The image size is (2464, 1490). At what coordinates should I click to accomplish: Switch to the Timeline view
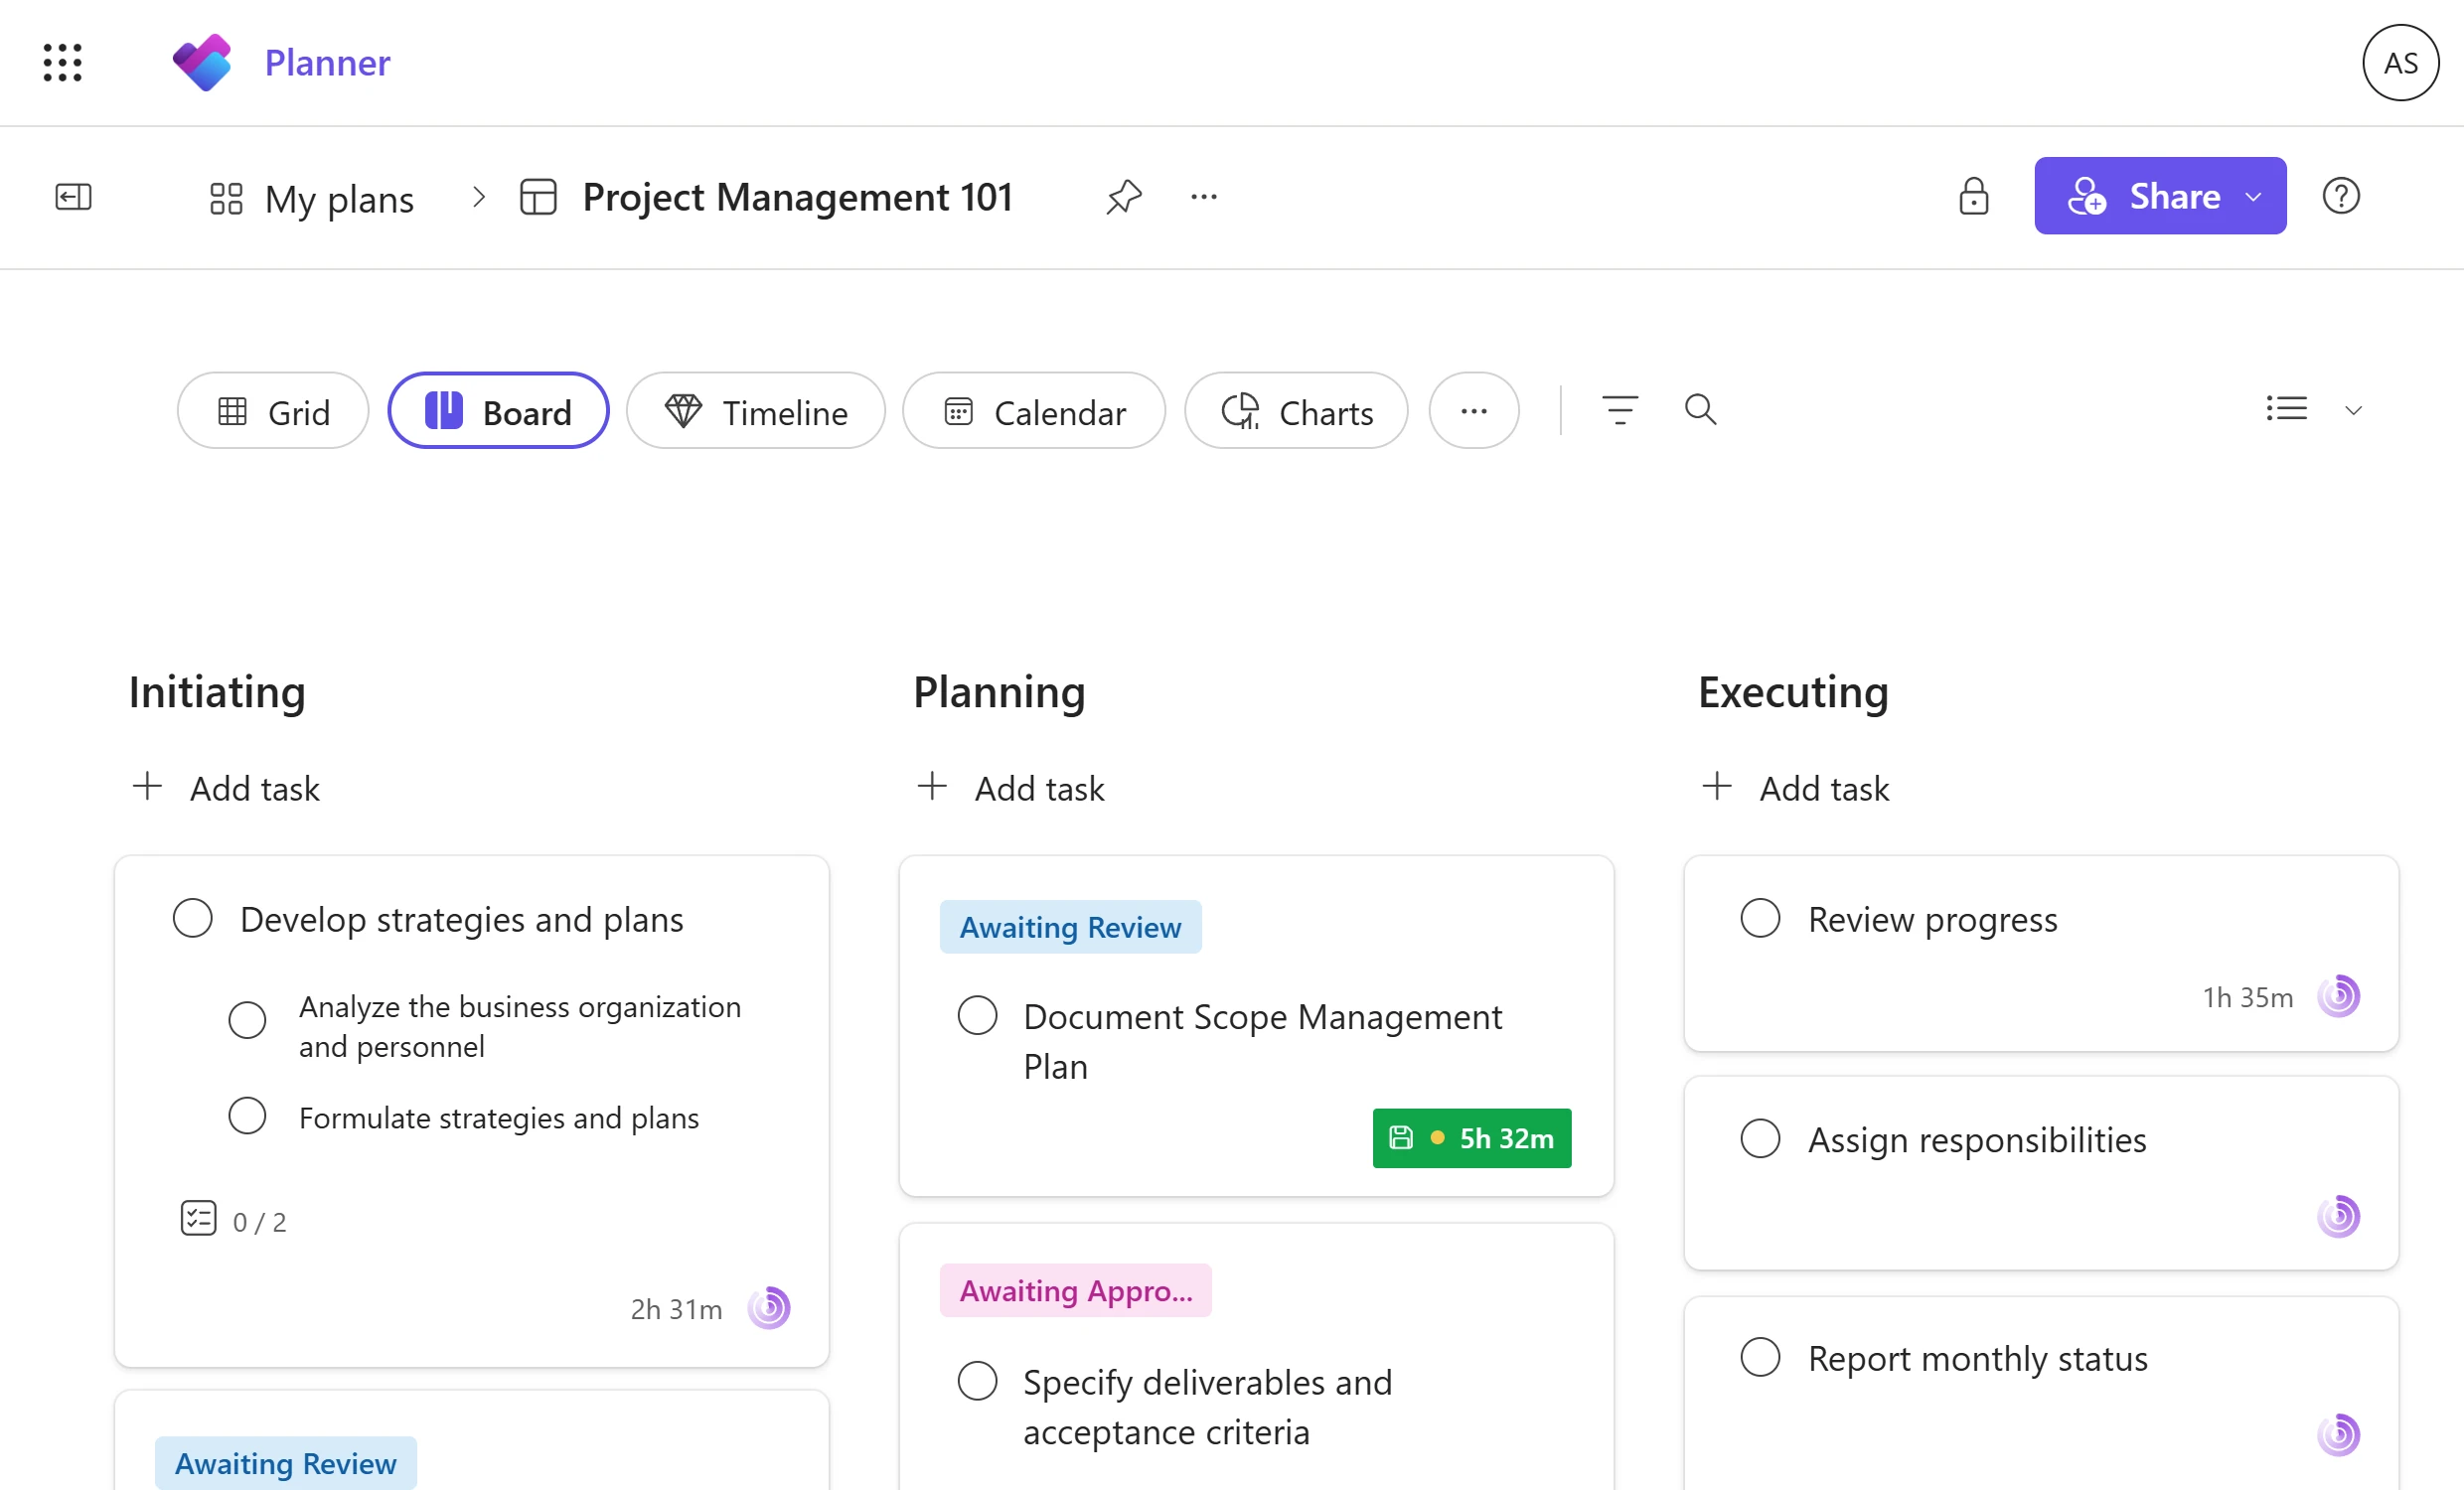756,411
